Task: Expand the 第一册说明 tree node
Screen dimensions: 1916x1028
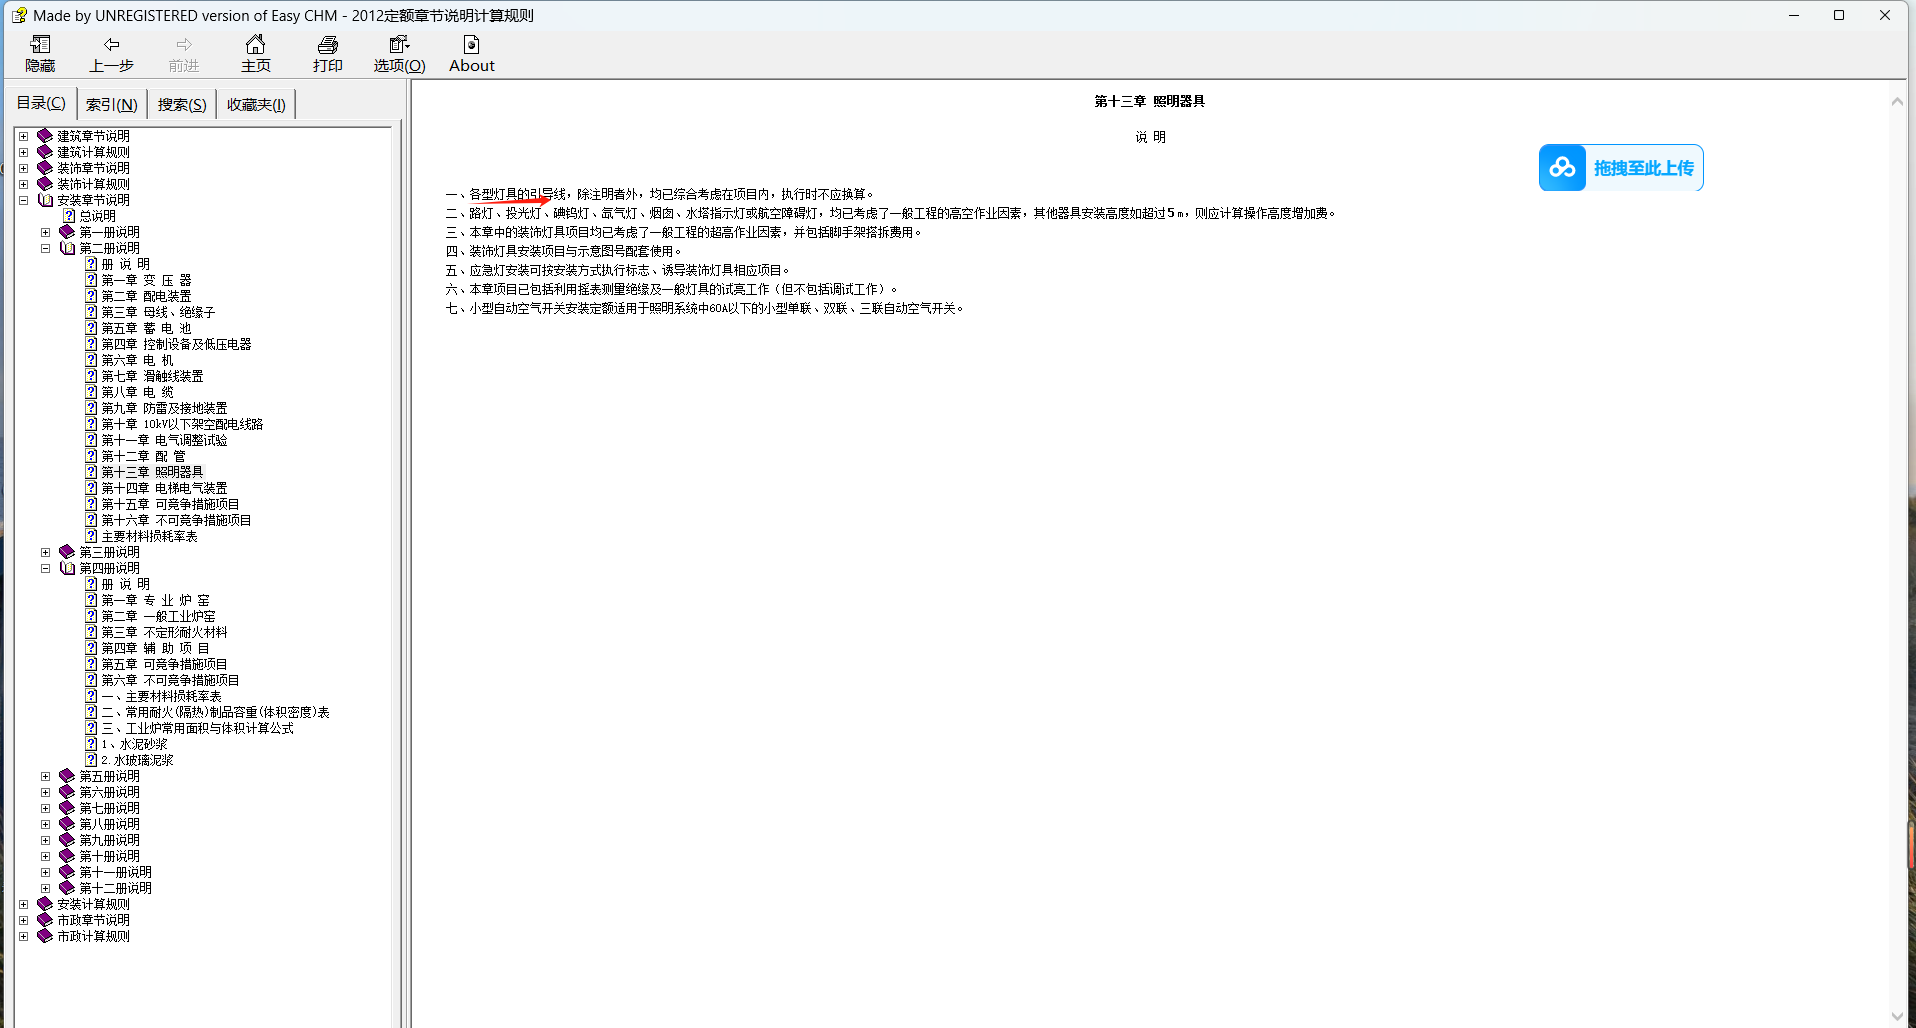Action: [45, 232]
